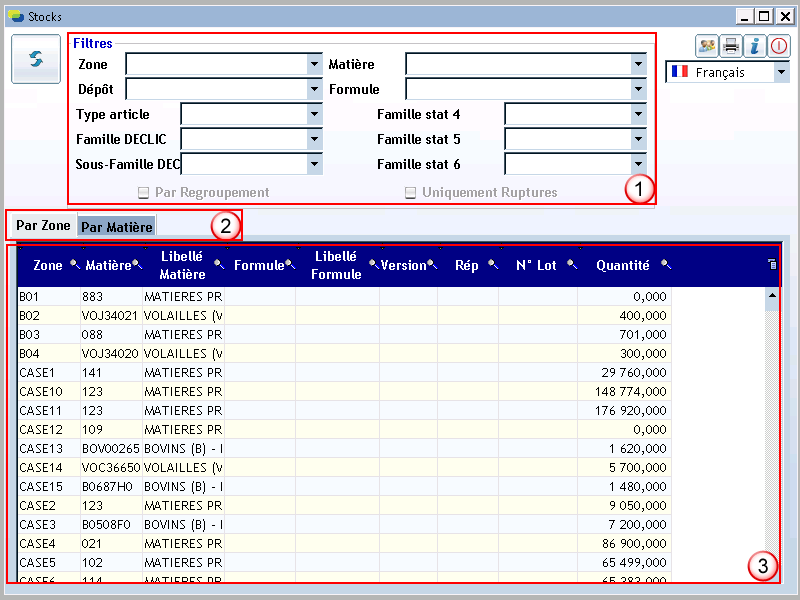Viewport: 800px width, 600px height.
Task: Click quantity cell 65 499,000
Action: point(624,563)
